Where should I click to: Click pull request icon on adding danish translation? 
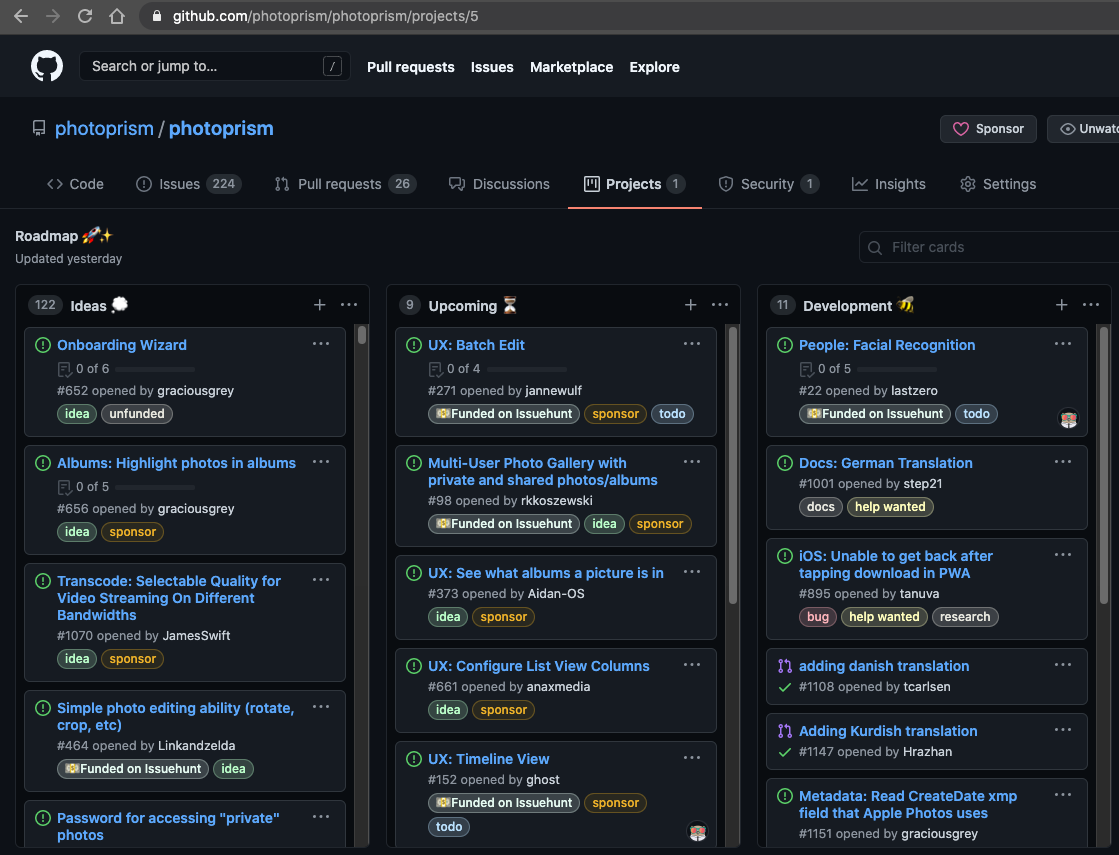785,666
